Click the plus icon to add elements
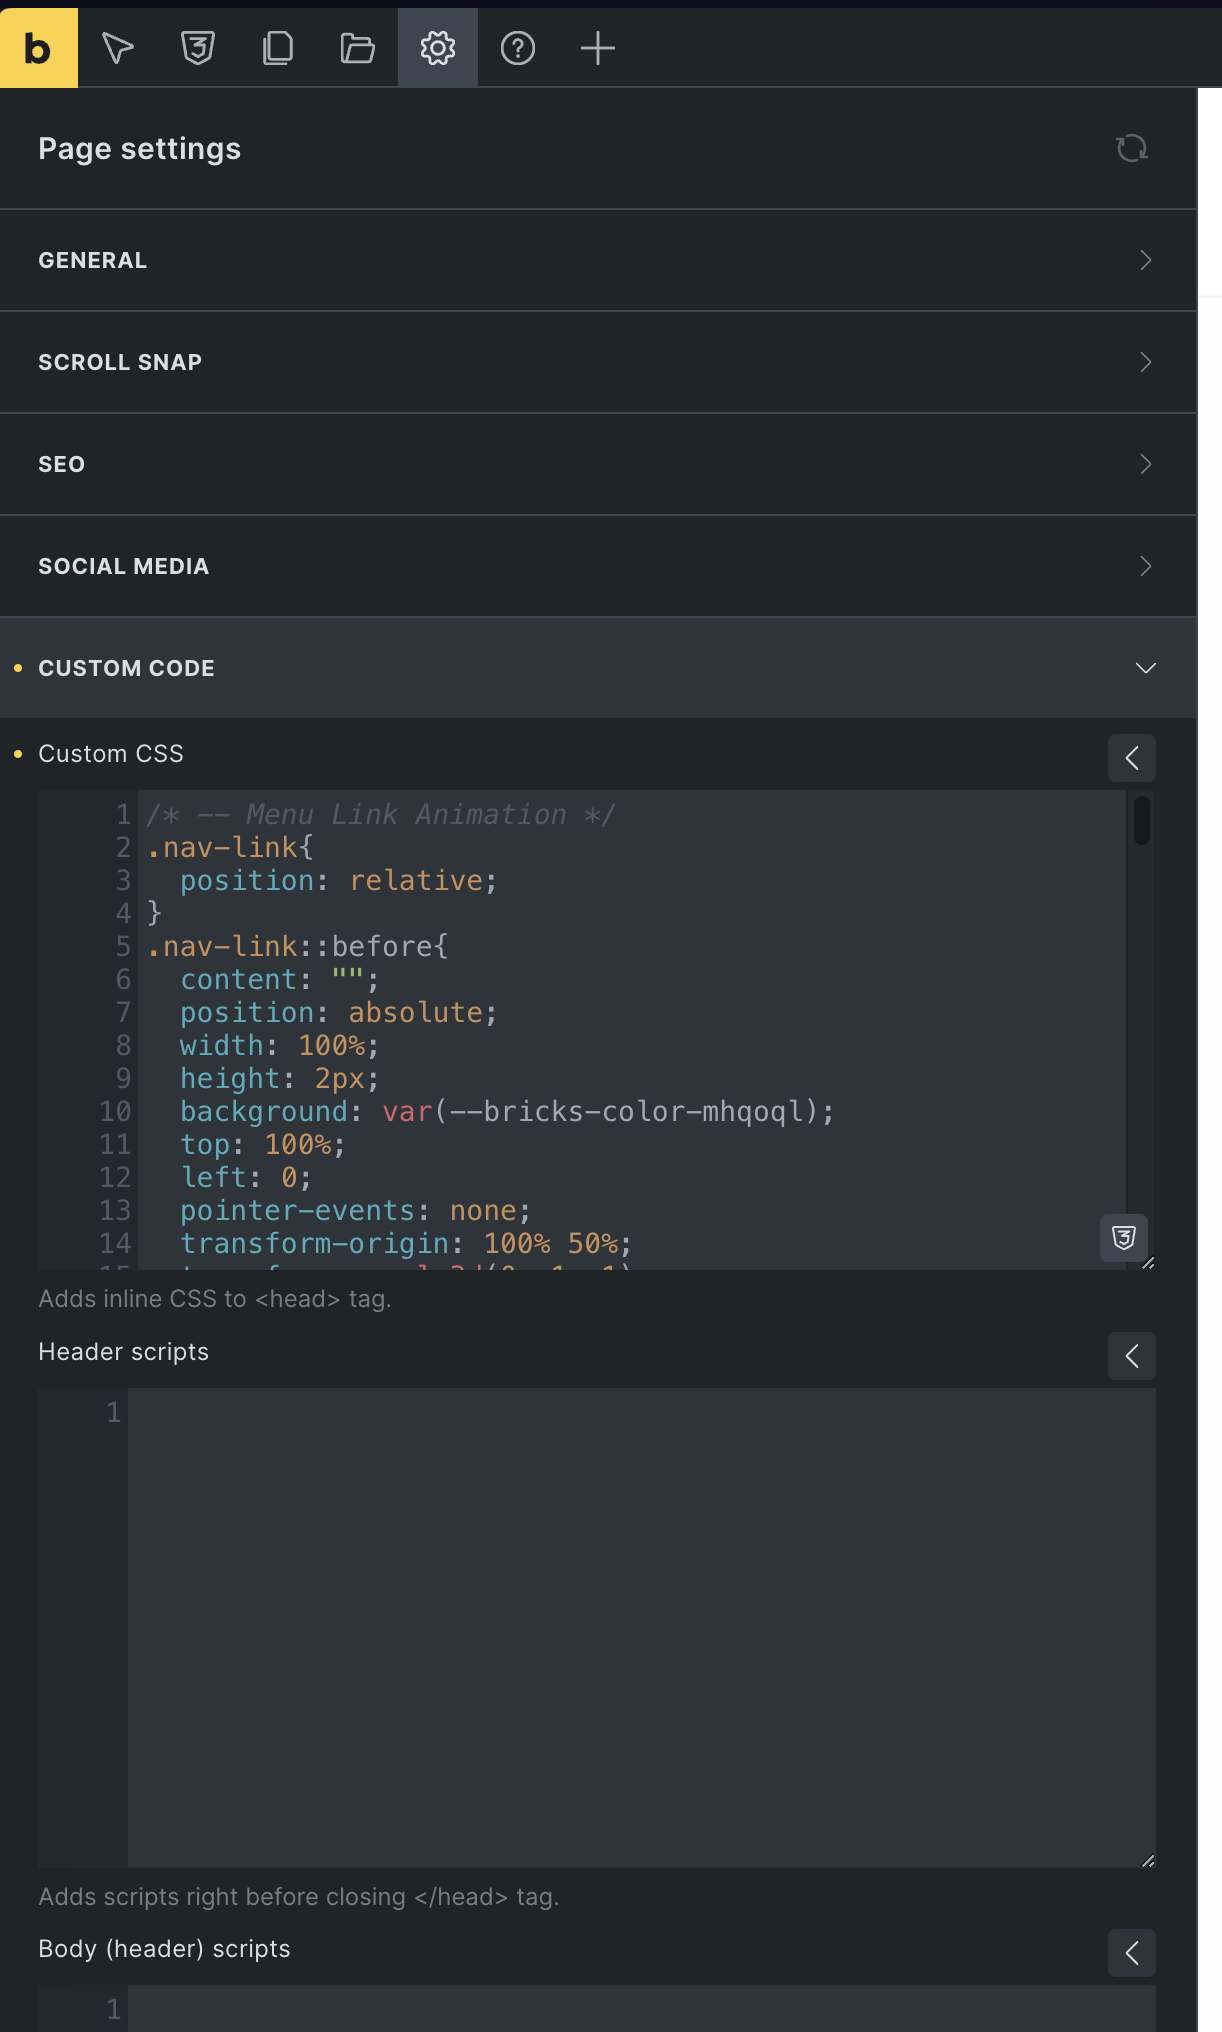The width and height of the screenshot is (1222, 2032). (597, 48)
